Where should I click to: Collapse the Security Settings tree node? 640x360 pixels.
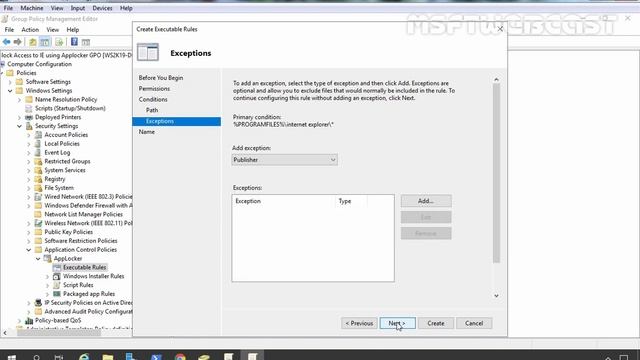[x=20, y=126]
